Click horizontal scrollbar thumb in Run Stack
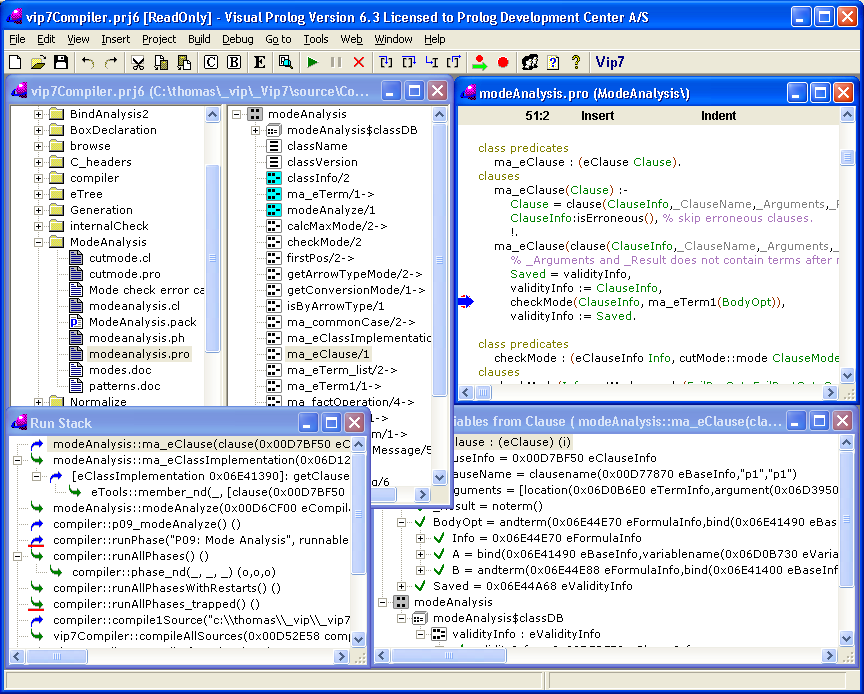864x694 pixels. (x=57, y=657)
